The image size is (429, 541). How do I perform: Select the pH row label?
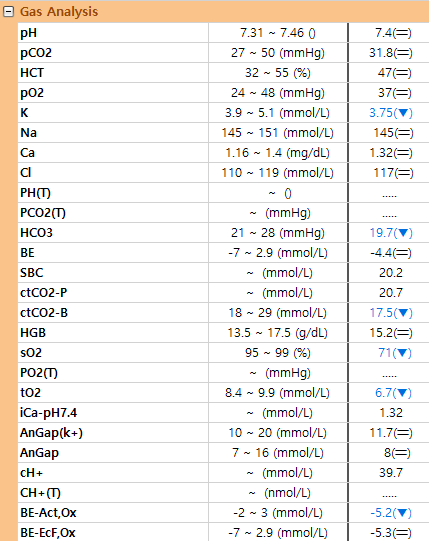pyautogui.click(x=29, y=33)
